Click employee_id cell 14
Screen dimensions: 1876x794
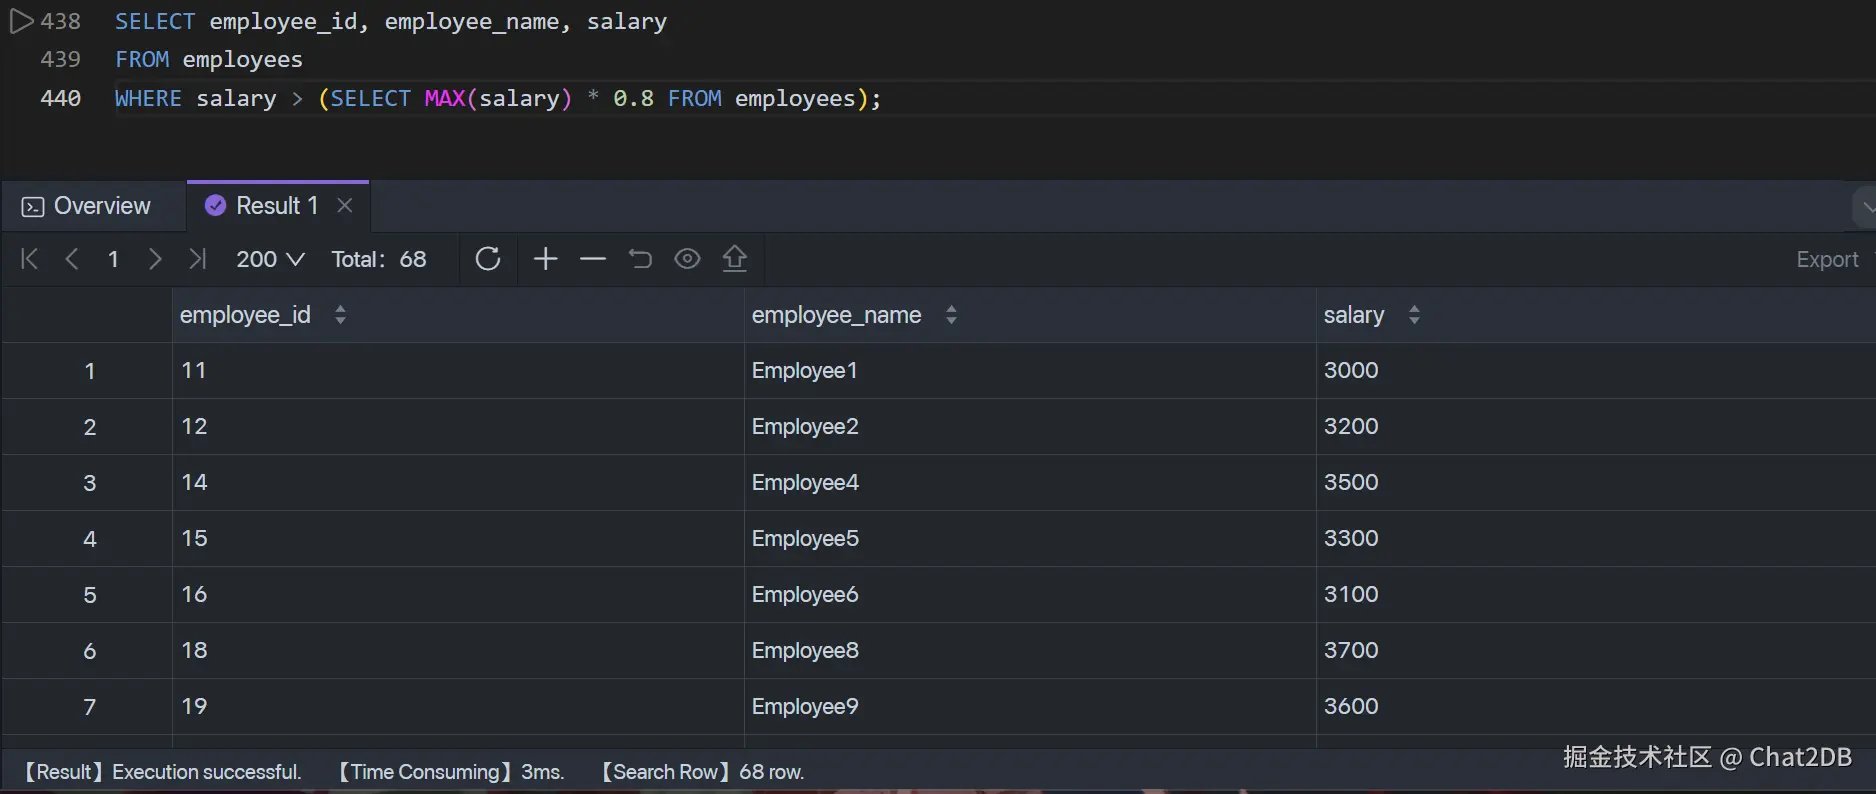(x=458, y=483)
